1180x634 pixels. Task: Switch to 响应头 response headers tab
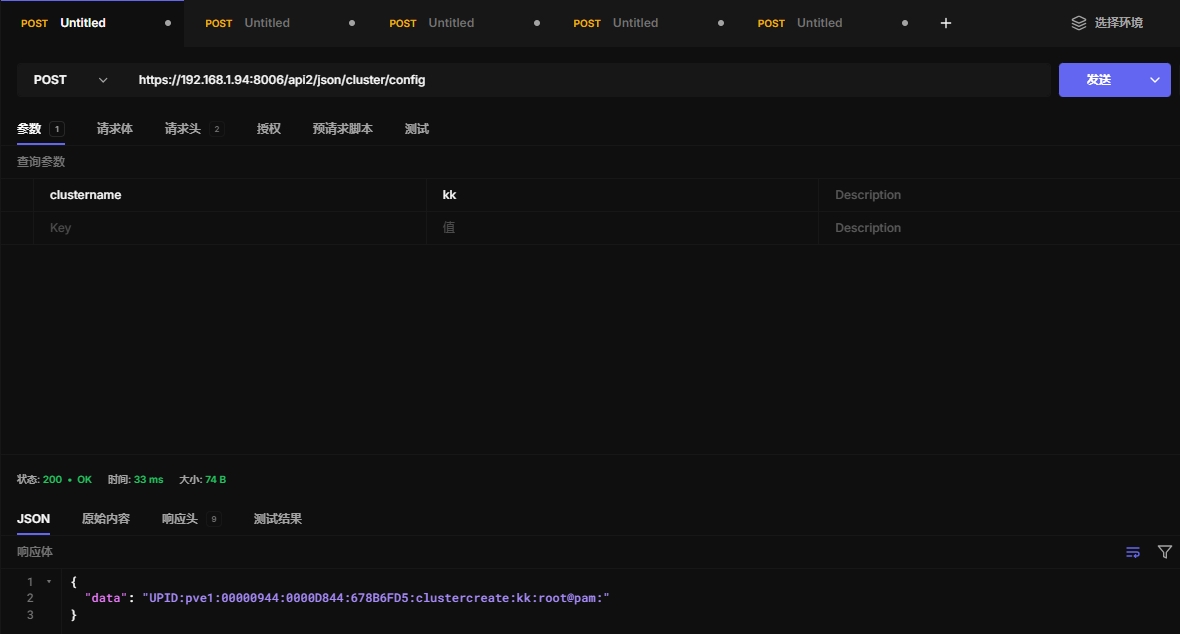180,519
